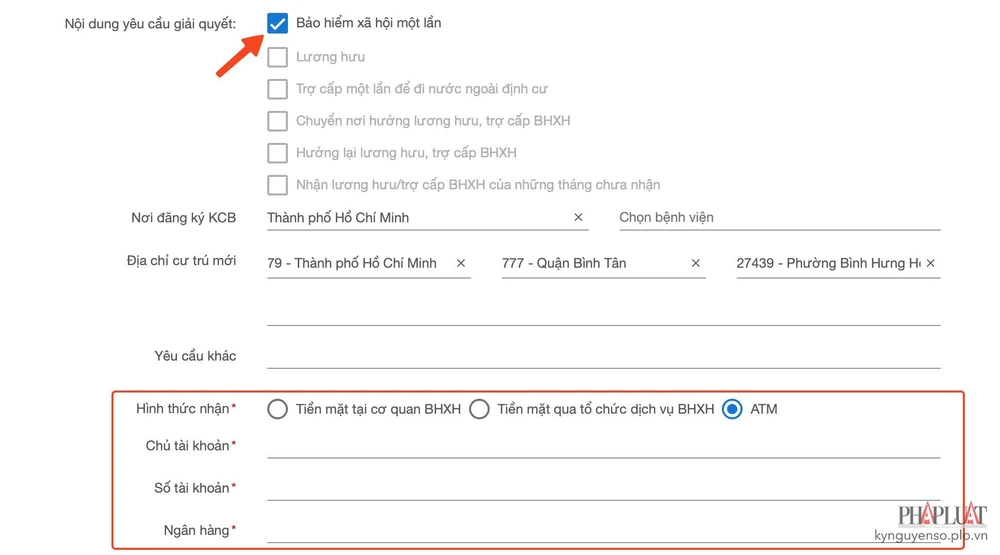
Task: Tick Trợ cấp một lần để đi nước ngoài định cư
Action: click(278, 89)
